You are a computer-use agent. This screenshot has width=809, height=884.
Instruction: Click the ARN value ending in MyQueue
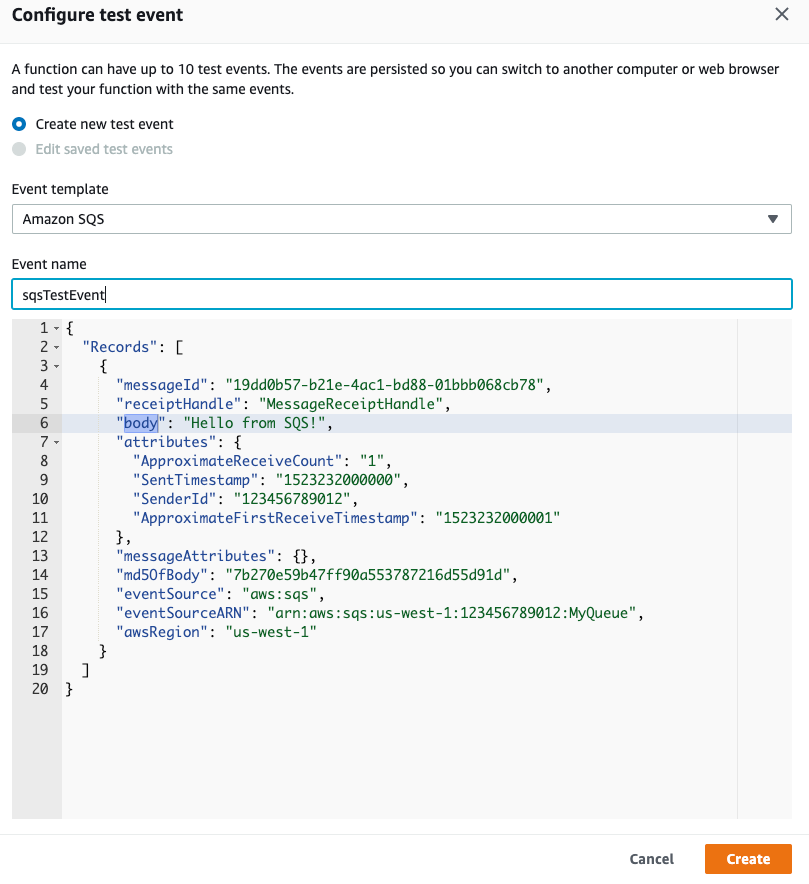(x=452, y=613)
